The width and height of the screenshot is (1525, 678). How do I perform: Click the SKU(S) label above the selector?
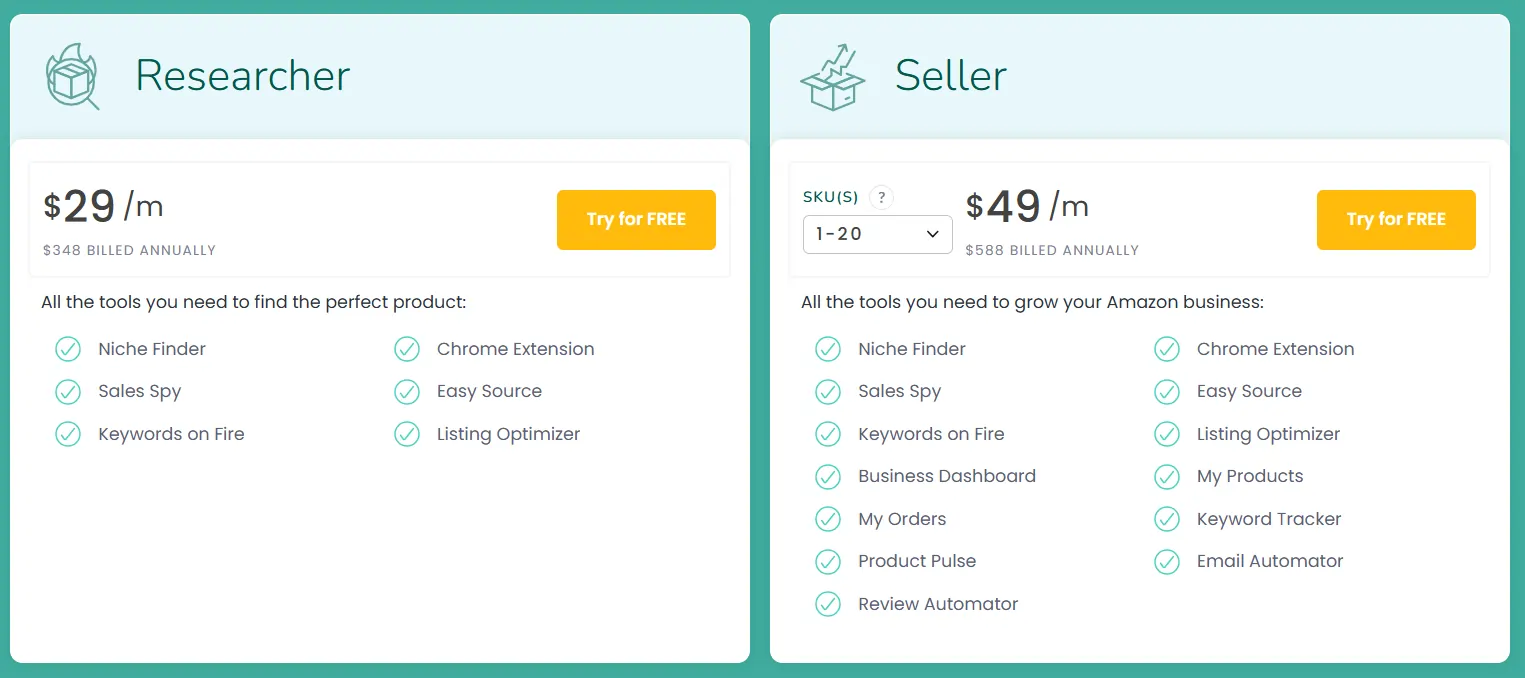tap(830, 197)
